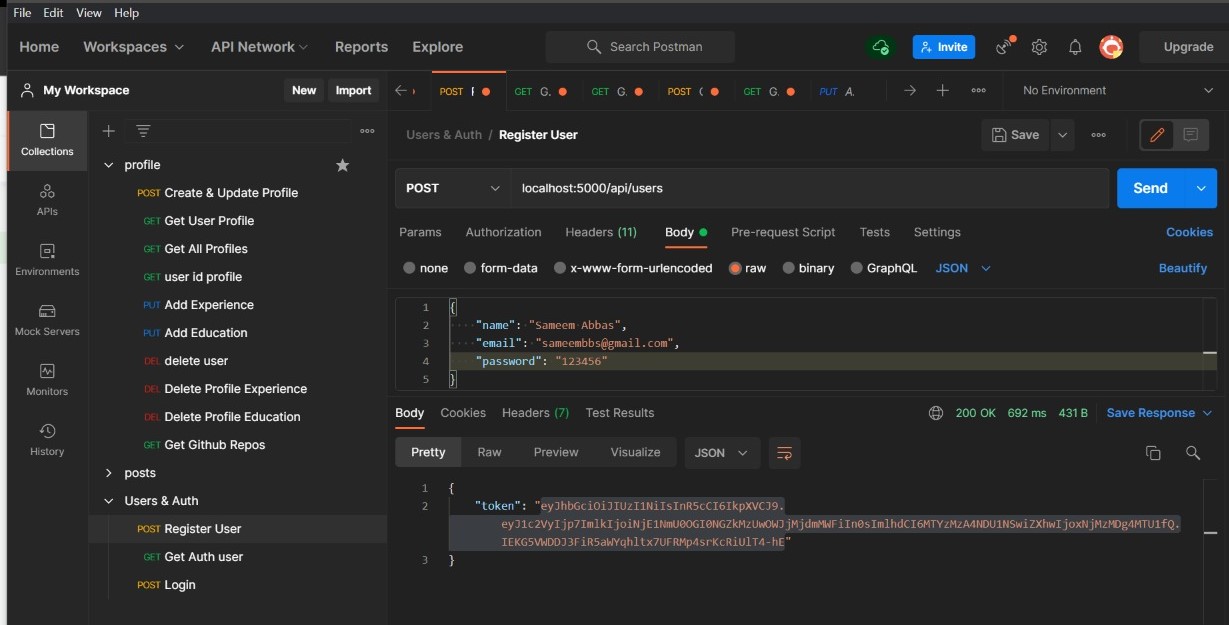The height and width of the screenshot is (625, 1229).
Task: Open the Save options arrow
Action: pyautogui.click(x=1062, y=135)
